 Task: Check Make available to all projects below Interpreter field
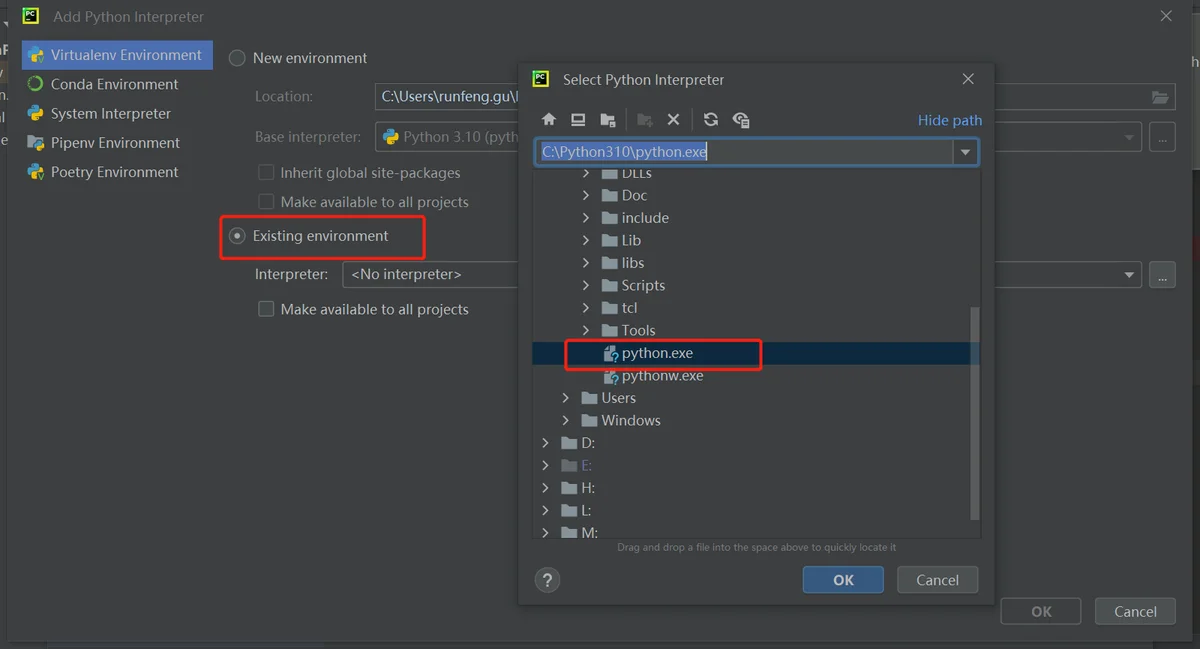(266, 309)
